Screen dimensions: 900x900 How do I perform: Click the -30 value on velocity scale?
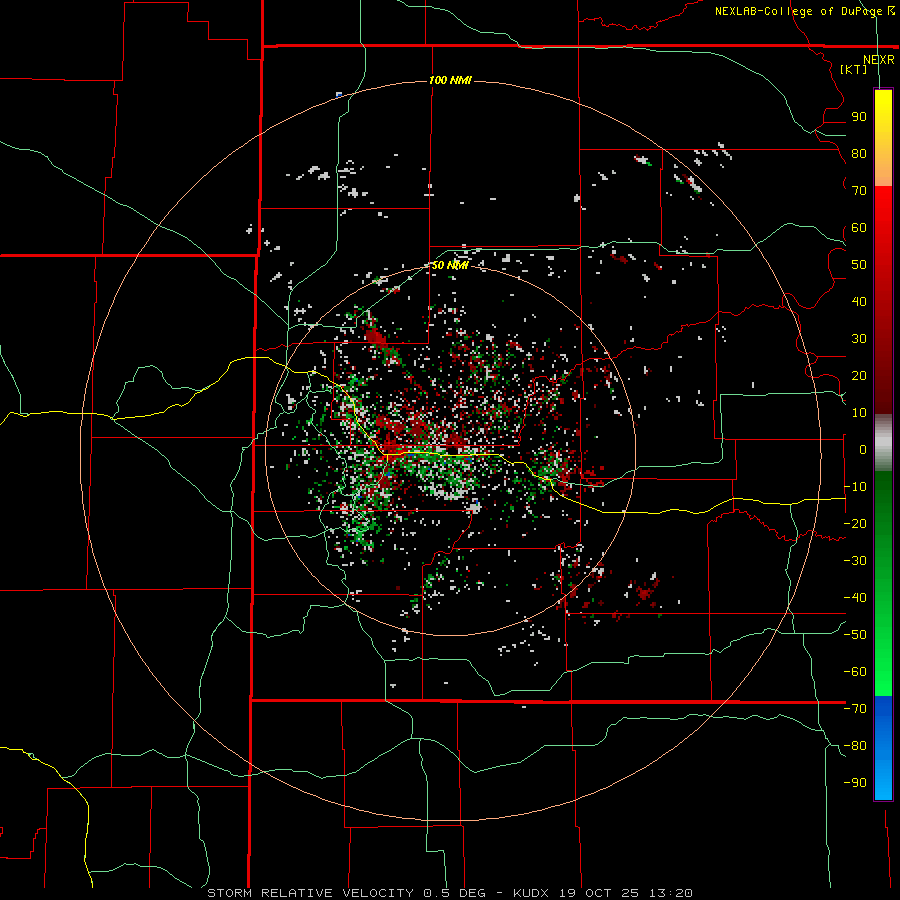[x=855, y=561]
